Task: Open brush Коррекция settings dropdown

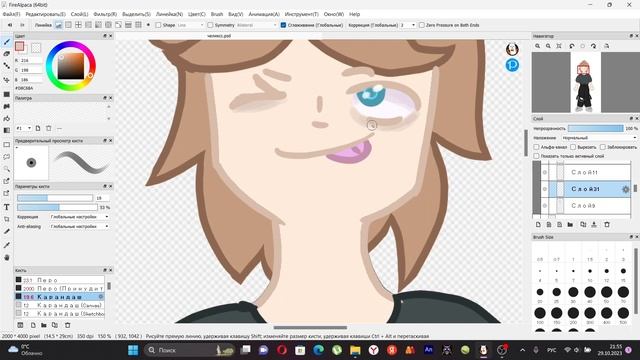Action: tap(79, 217)
